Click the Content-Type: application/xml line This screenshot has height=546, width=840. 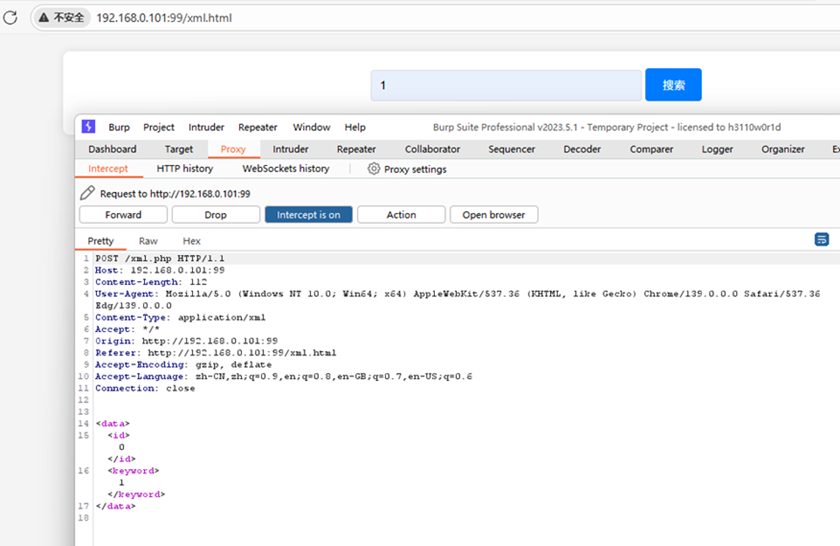pos(181,317)
